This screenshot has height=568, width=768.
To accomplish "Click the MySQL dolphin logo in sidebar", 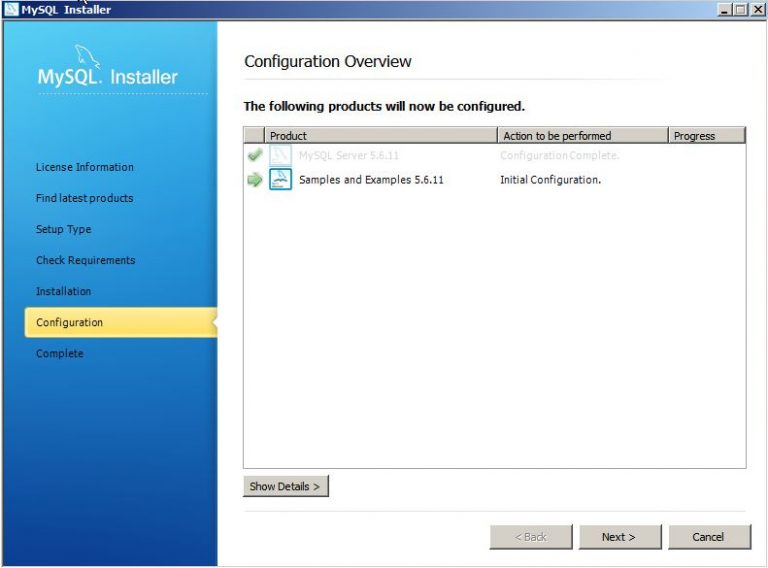I will (87, 56).
